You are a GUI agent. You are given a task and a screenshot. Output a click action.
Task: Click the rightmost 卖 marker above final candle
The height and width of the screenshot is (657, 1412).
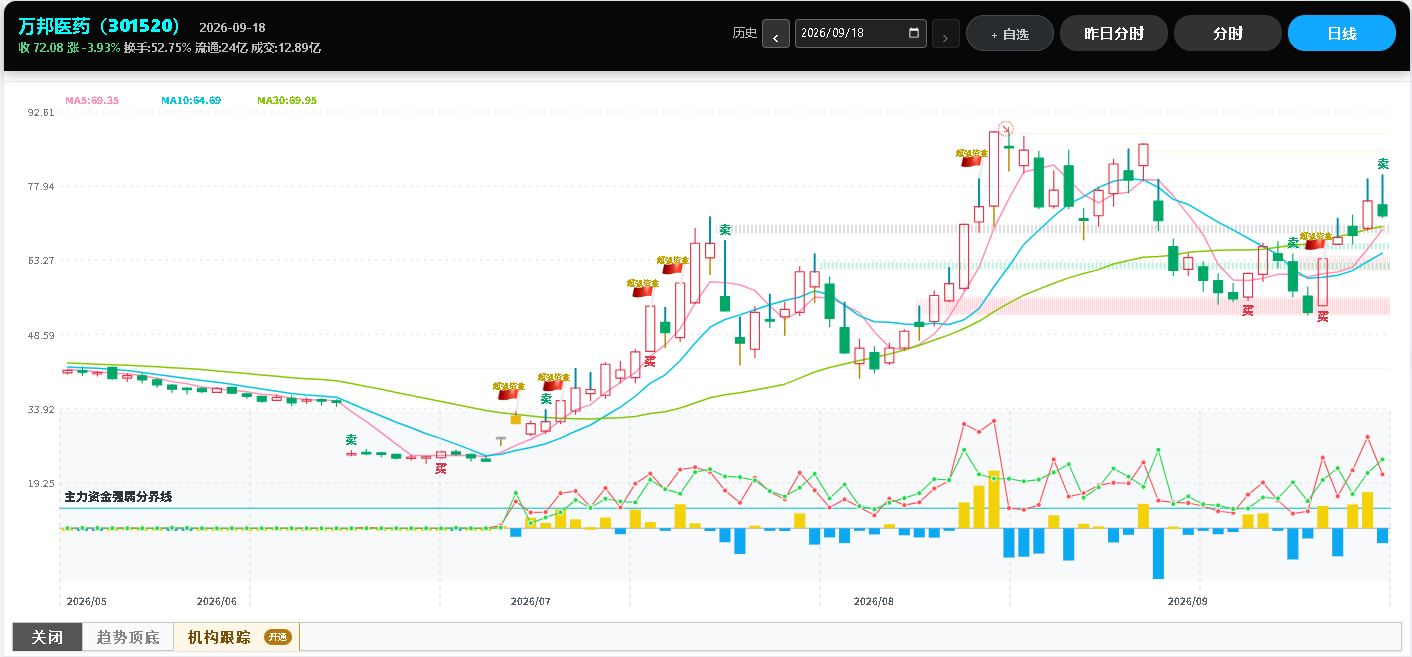pyautogui.click(x=1383, y=164)
